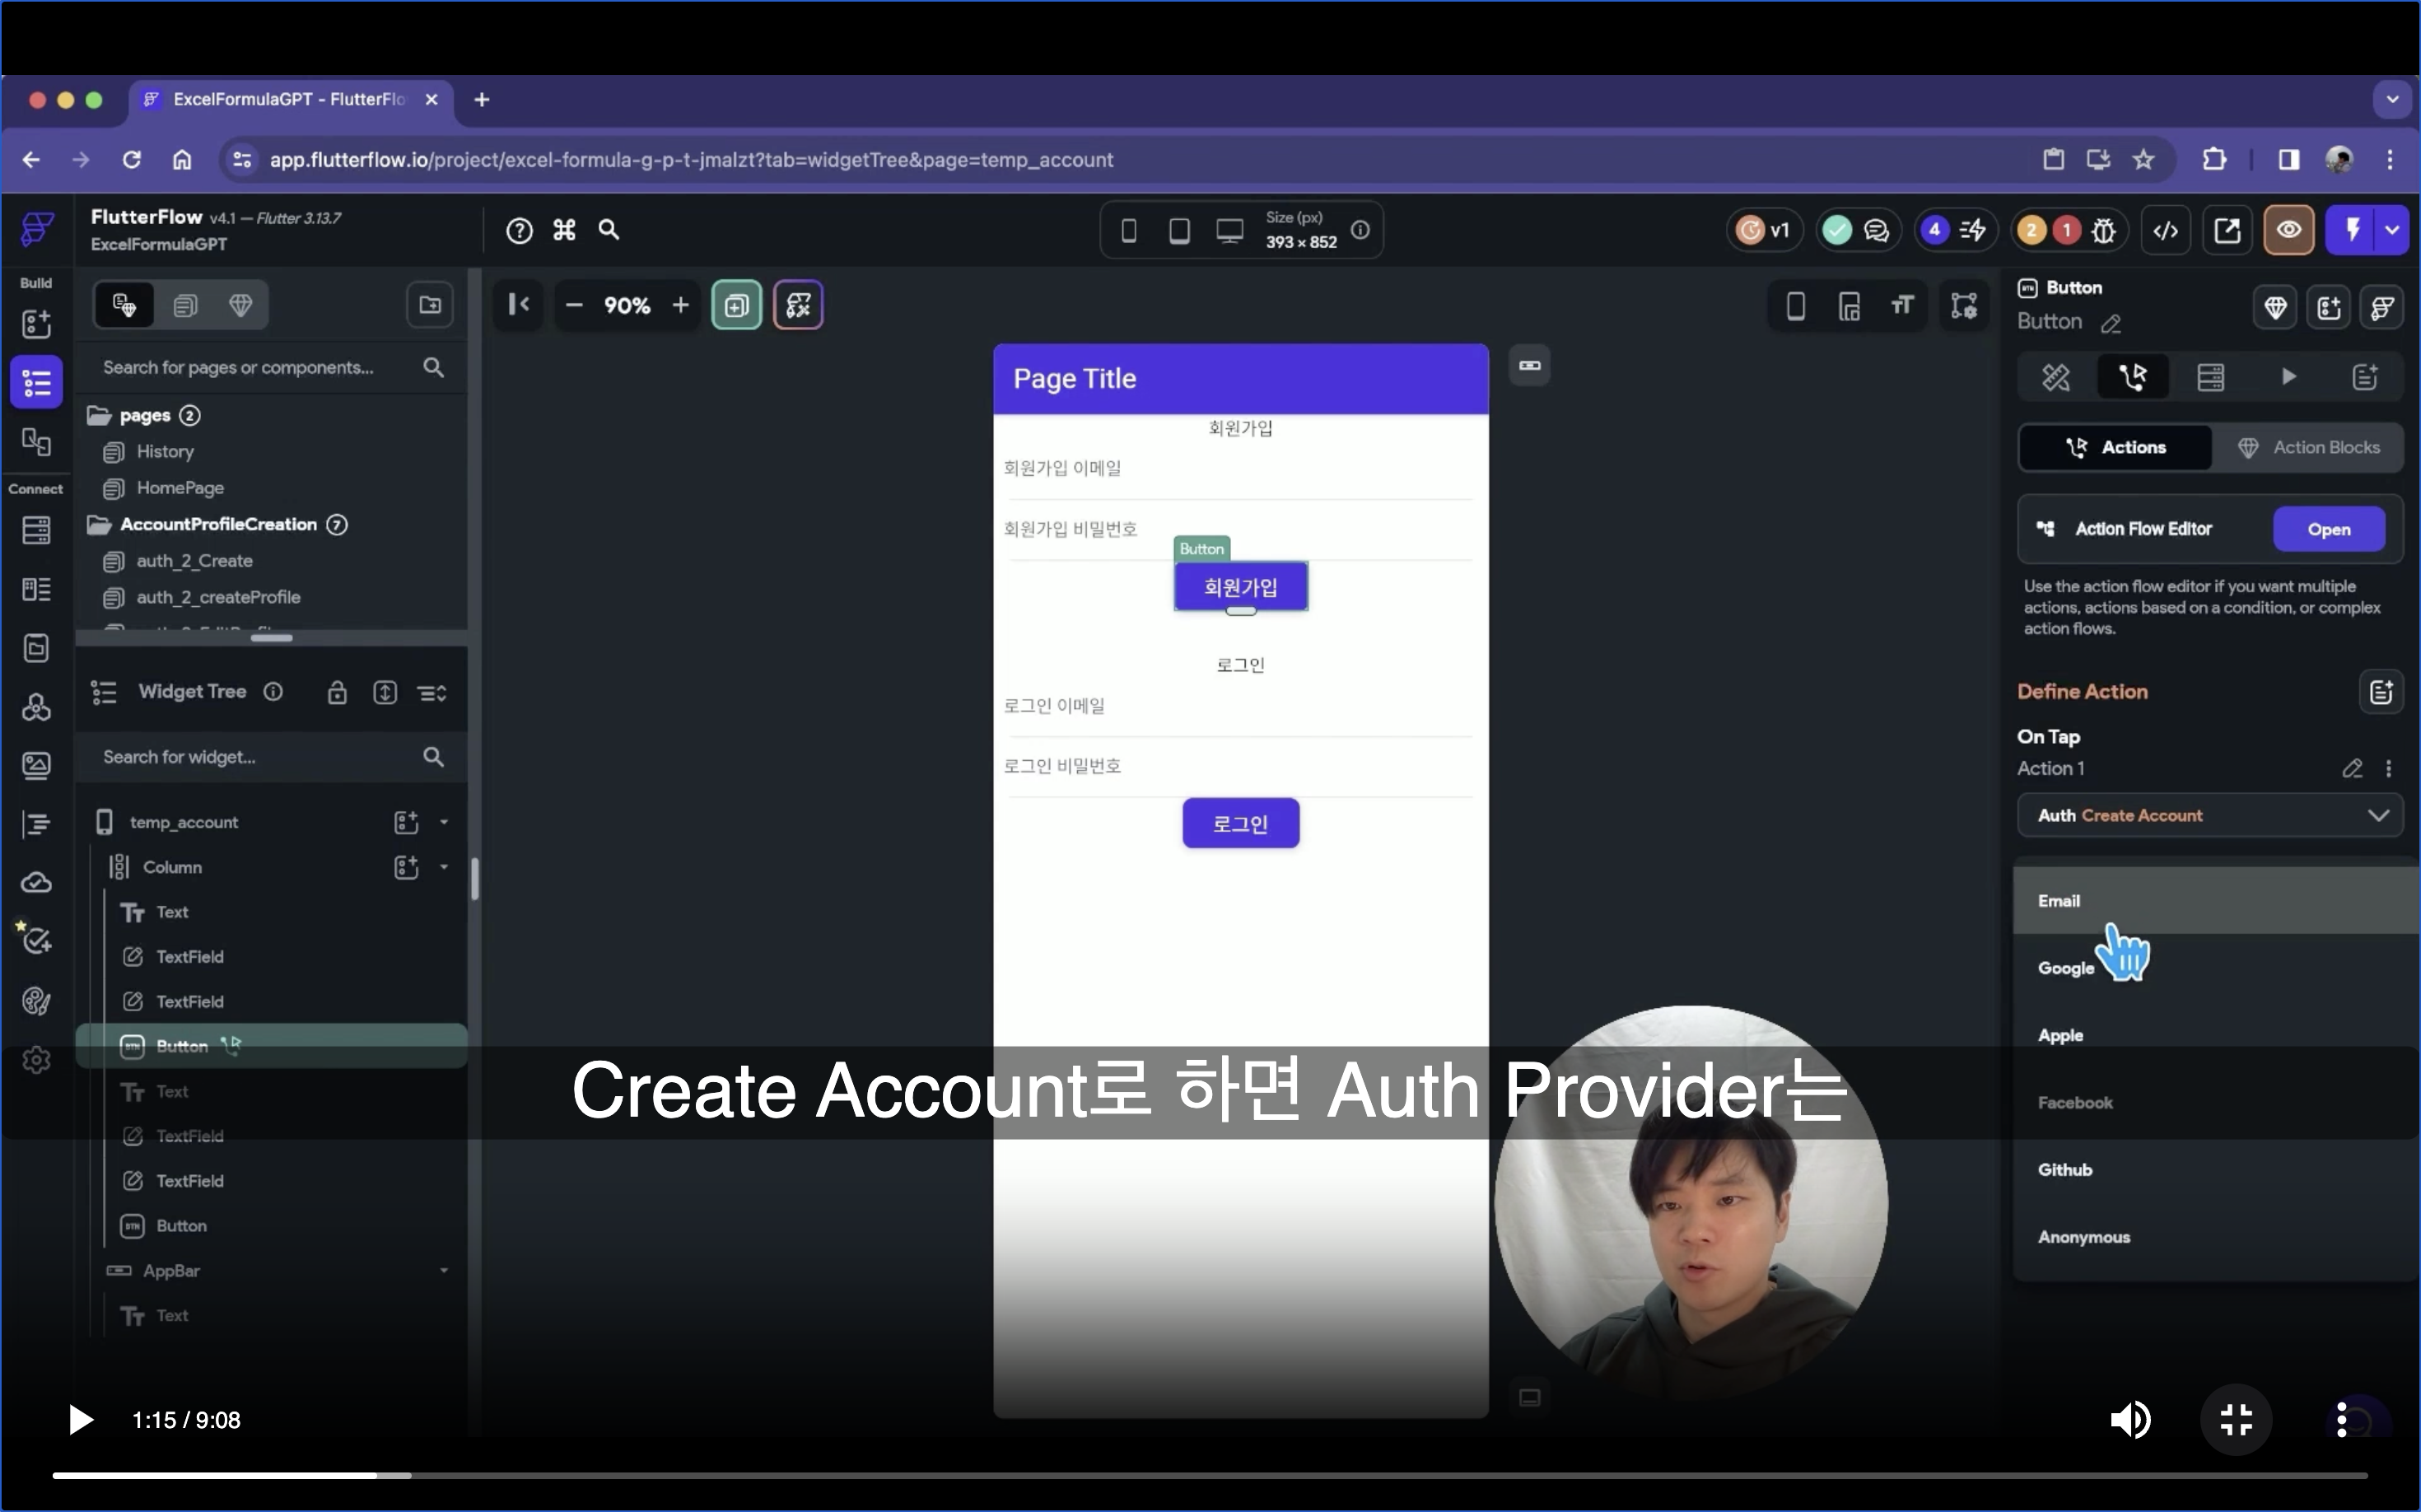Open the browser tab list chevron
Screen dimensions: 2421x1512
pos(2392,100)
